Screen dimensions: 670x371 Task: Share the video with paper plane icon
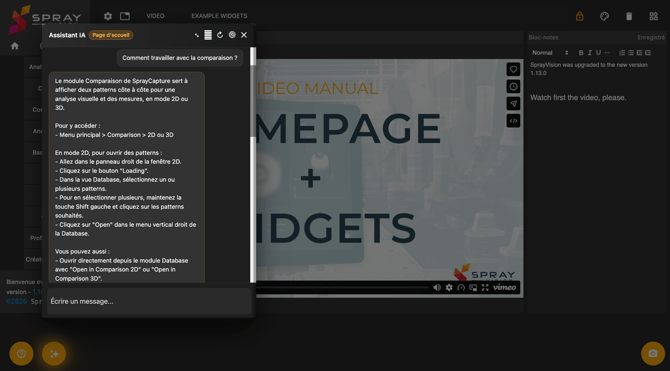point(514,103)
